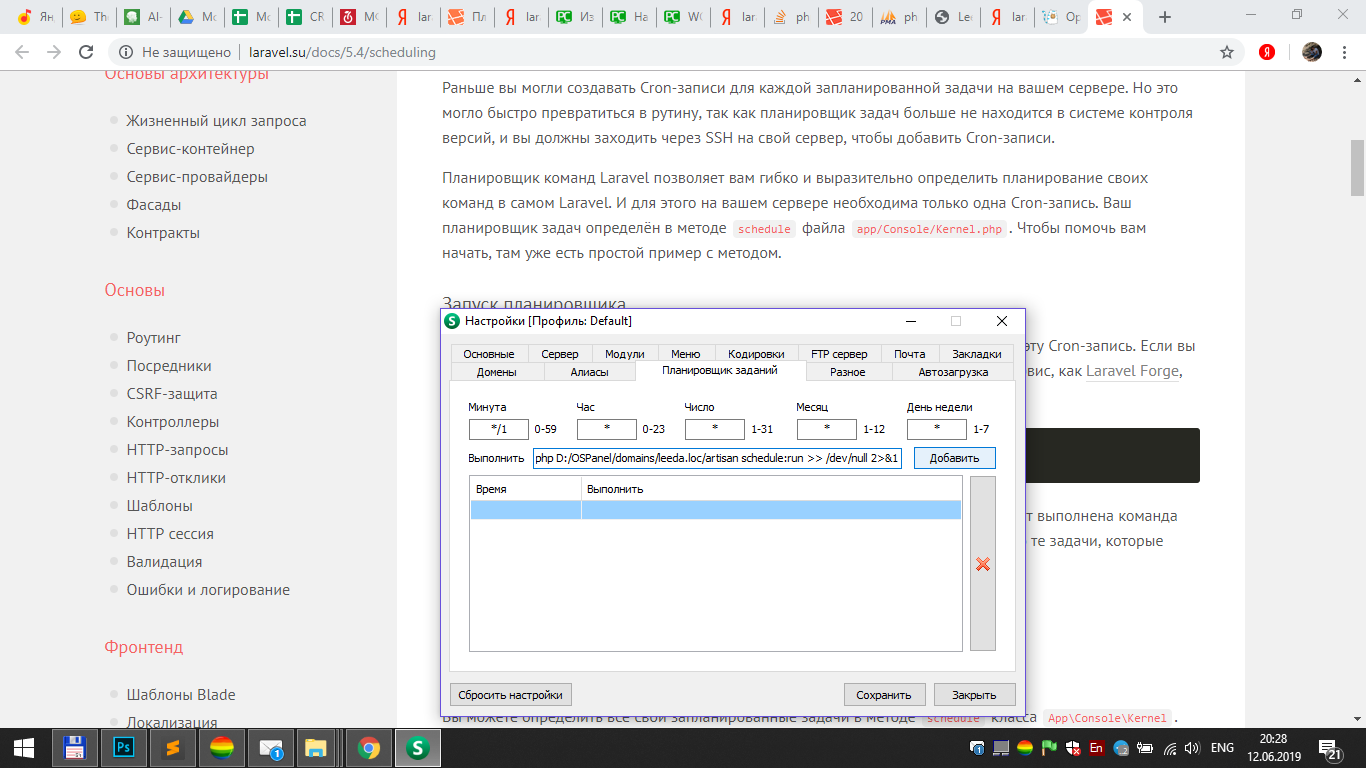Click the Chrome icon in the taskbar
This screenshot has height=768, width=1366.
click(x=369, y=747)
